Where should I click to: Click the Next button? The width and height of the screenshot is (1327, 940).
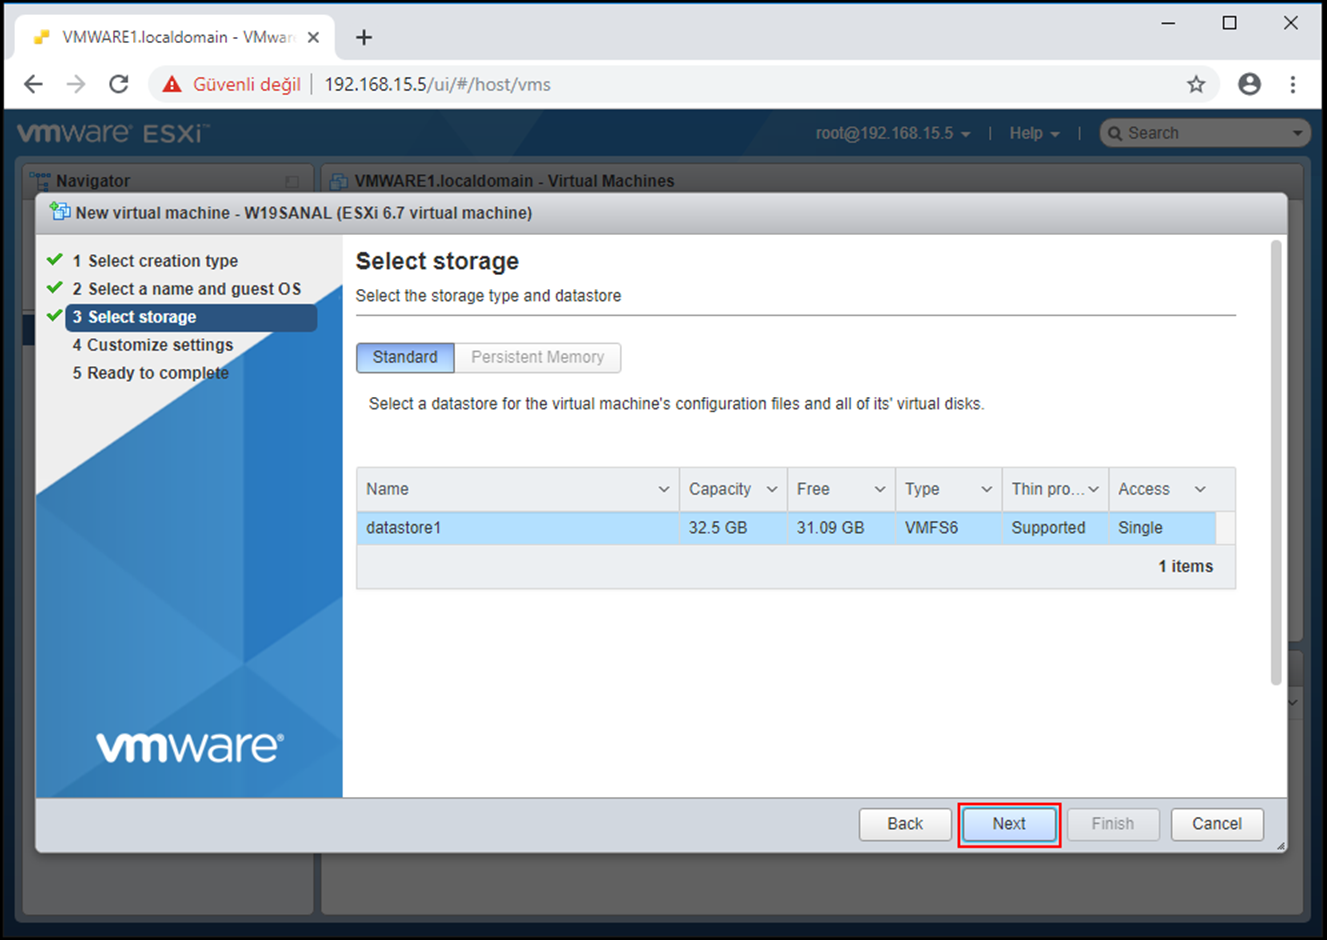pos(1009,824)
